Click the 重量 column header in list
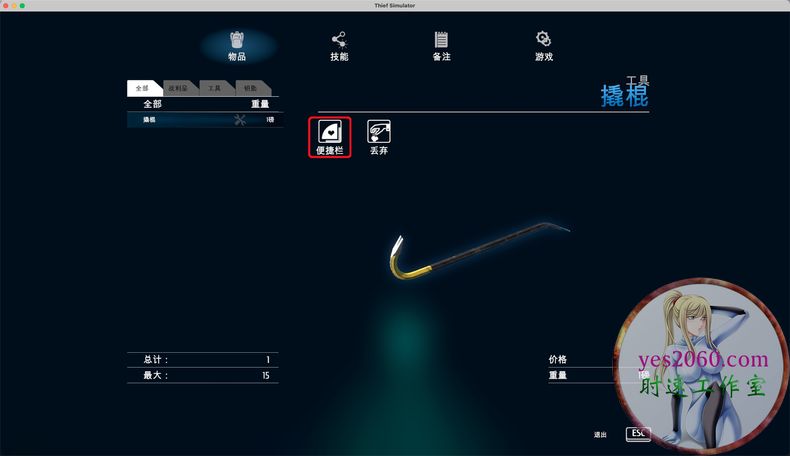Screen dimensions: 790x456 click(259, 104)
